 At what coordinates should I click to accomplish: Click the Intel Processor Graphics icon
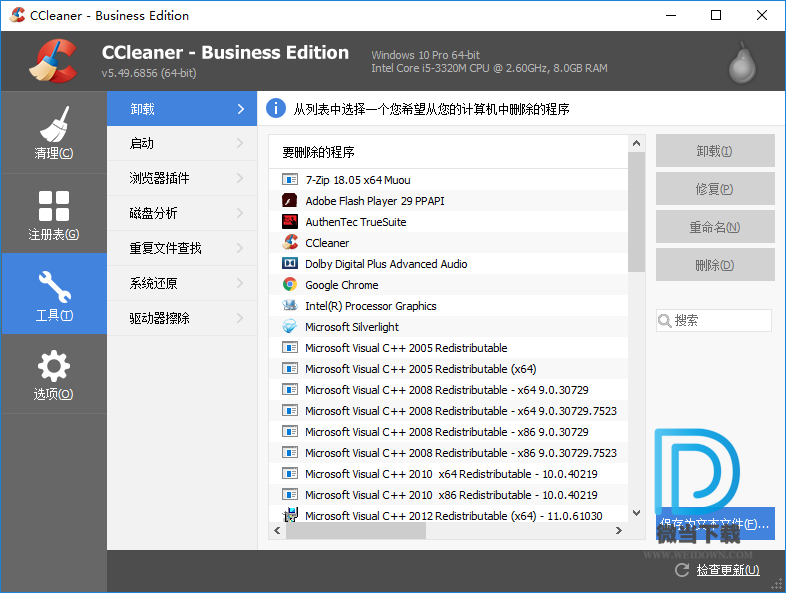(290, 305)
